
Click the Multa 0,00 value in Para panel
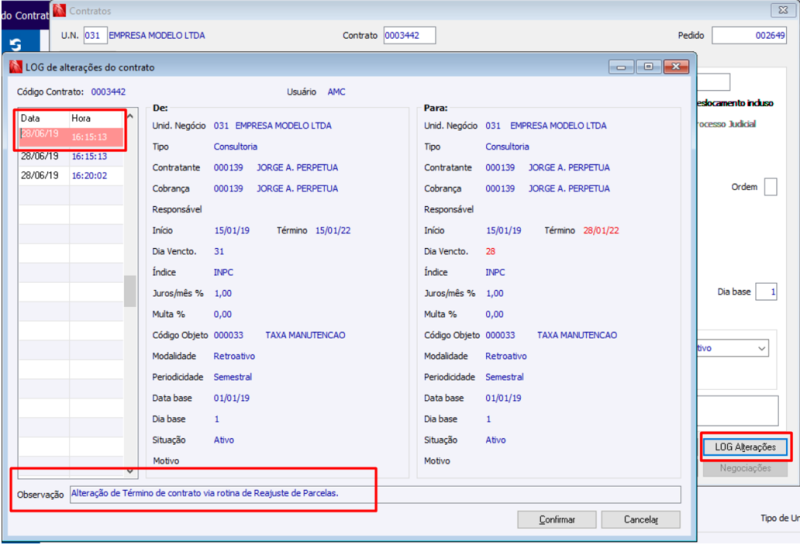[494, 314]
